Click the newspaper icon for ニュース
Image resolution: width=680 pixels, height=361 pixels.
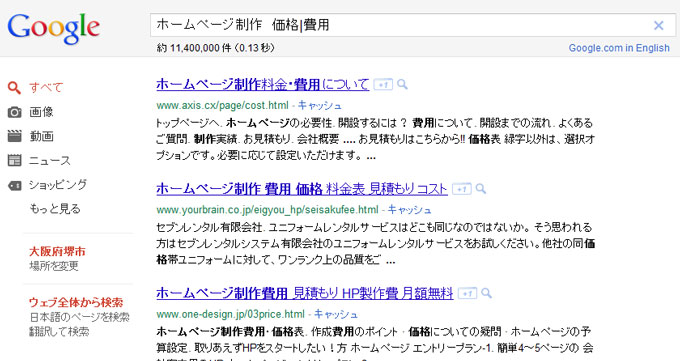[x=14, y=161]
